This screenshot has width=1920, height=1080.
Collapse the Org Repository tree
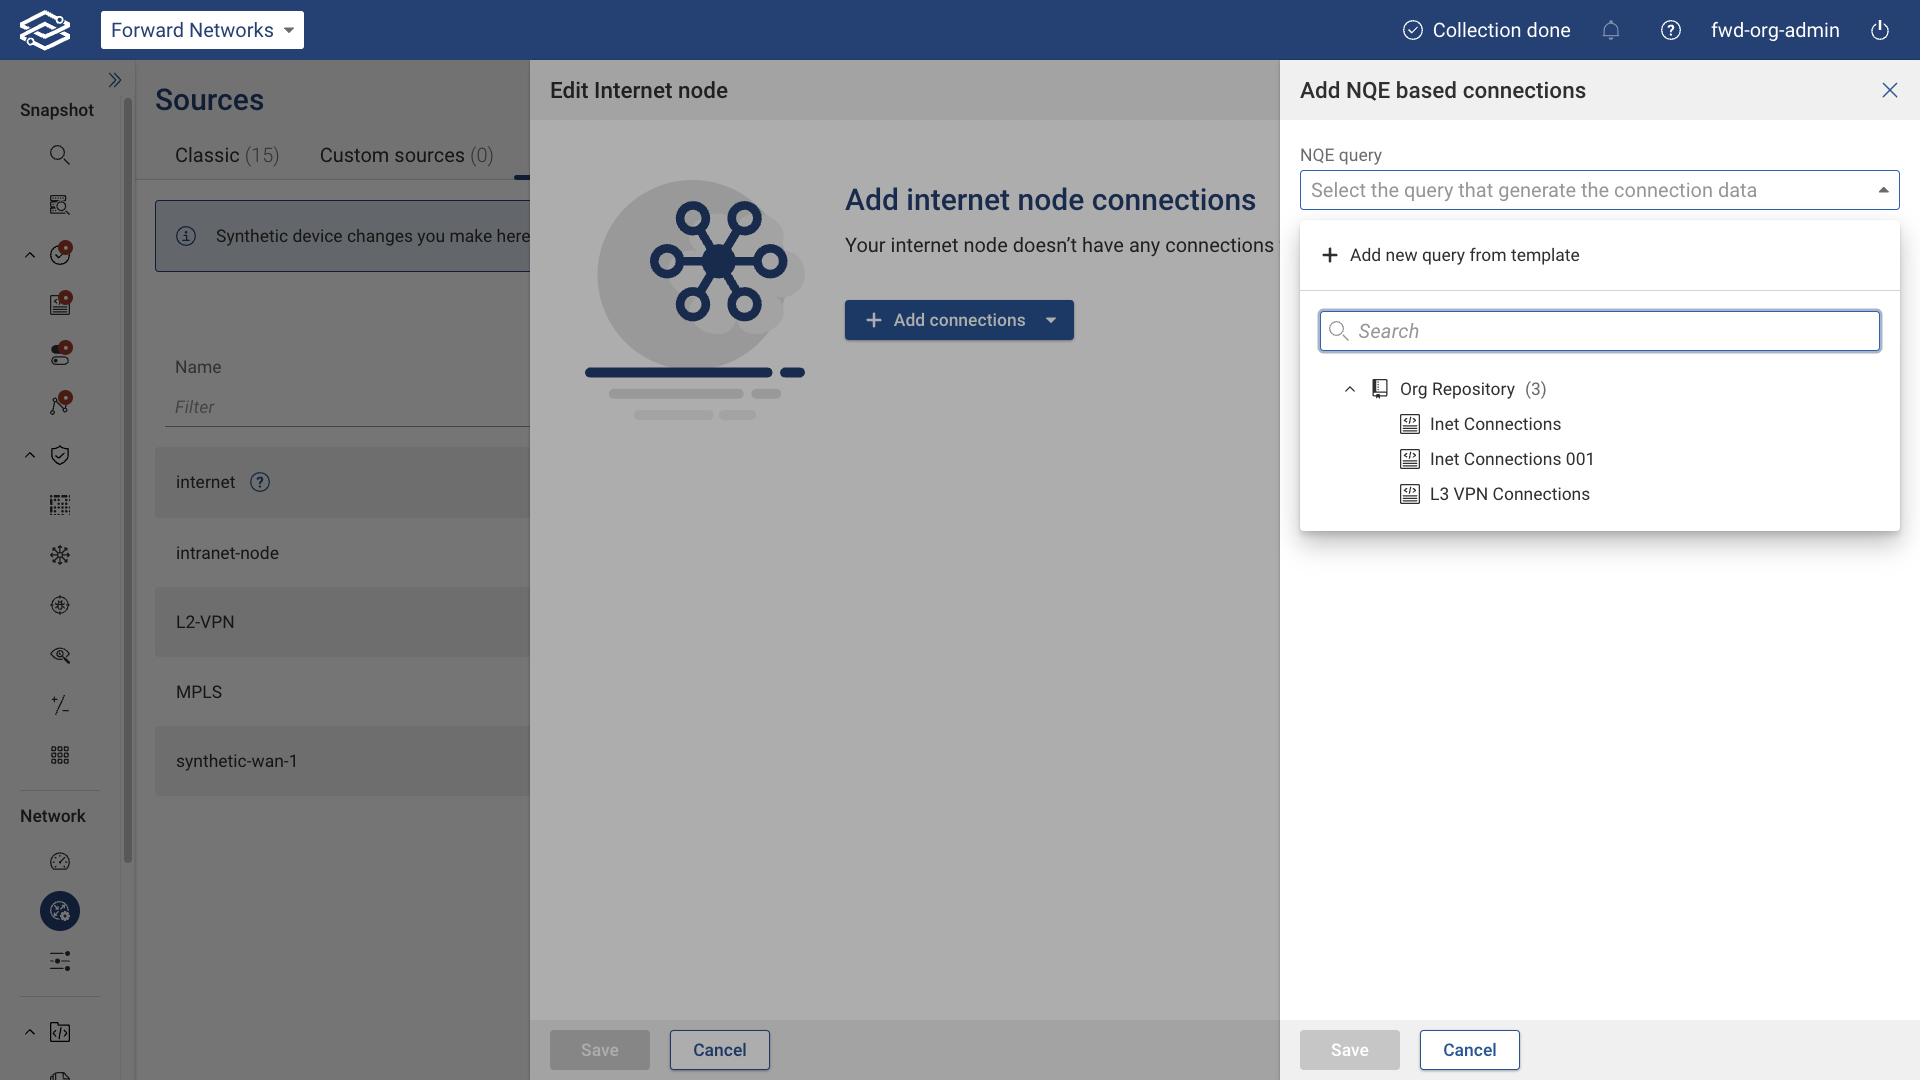click(1350, 389)
